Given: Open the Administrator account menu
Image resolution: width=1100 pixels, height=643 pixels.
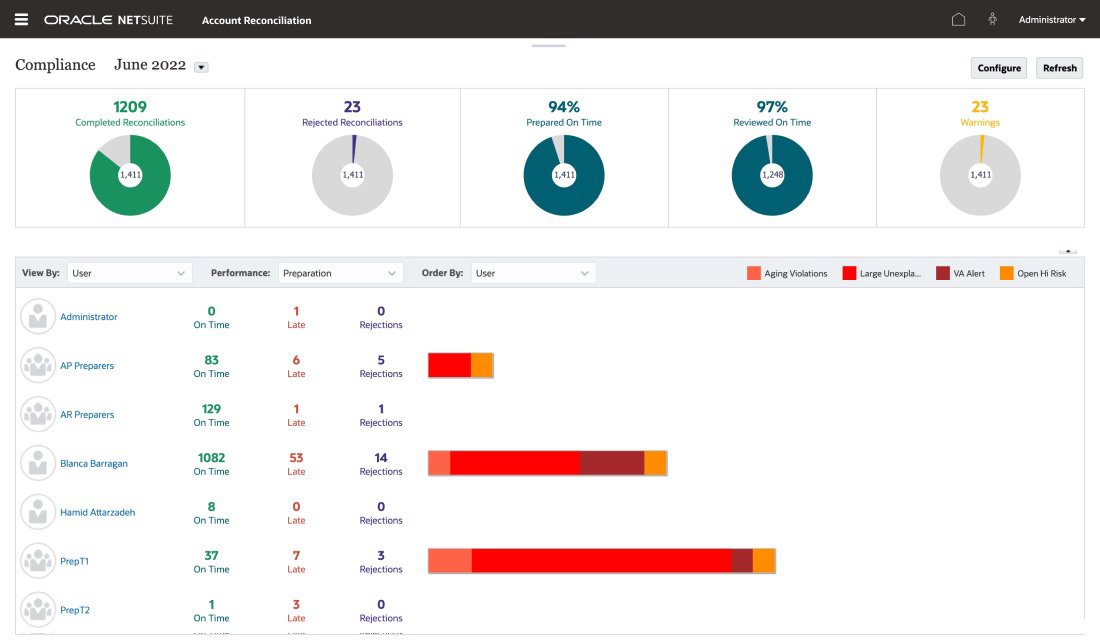Looking at the screenshot, I should pyautogui.click(x=1049, y=19).
